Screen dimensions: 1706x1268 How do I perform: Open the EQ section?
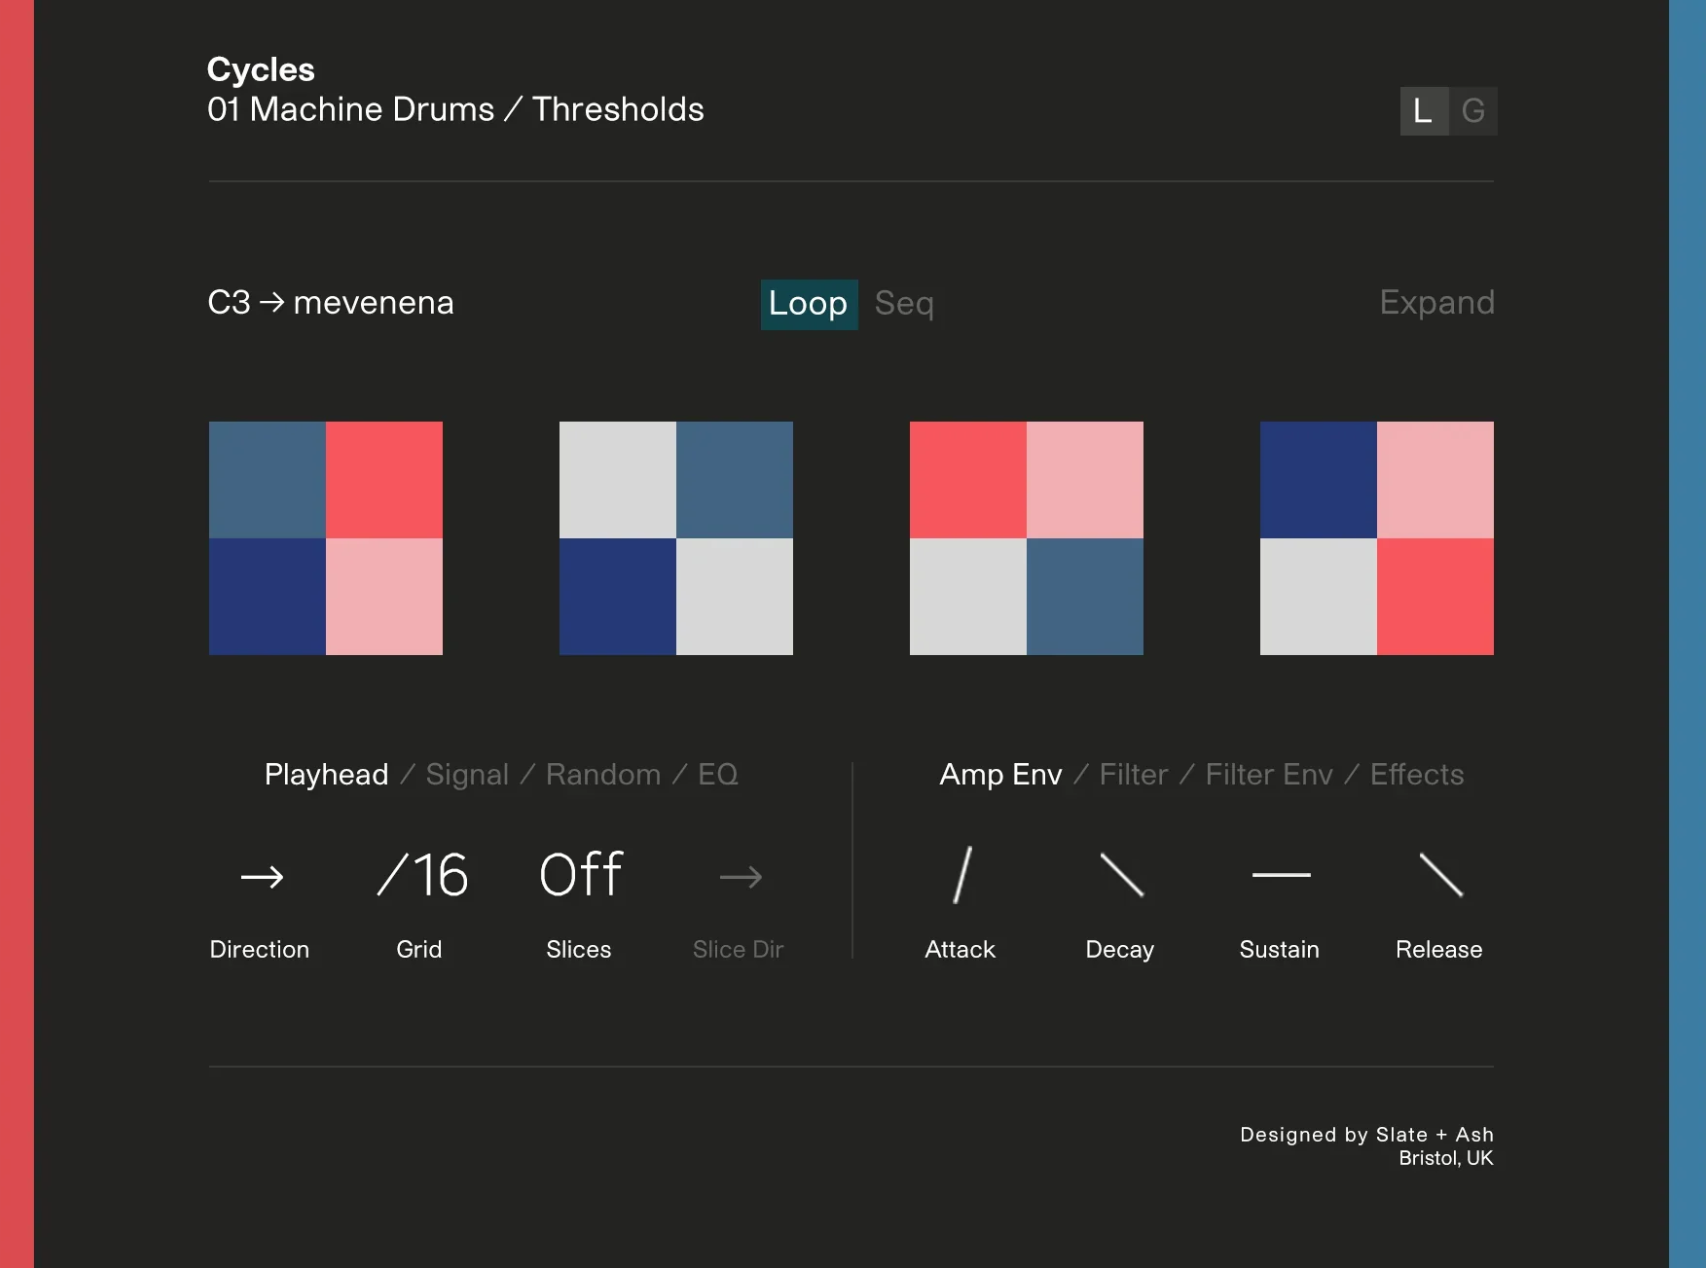(x=718, y=774)
